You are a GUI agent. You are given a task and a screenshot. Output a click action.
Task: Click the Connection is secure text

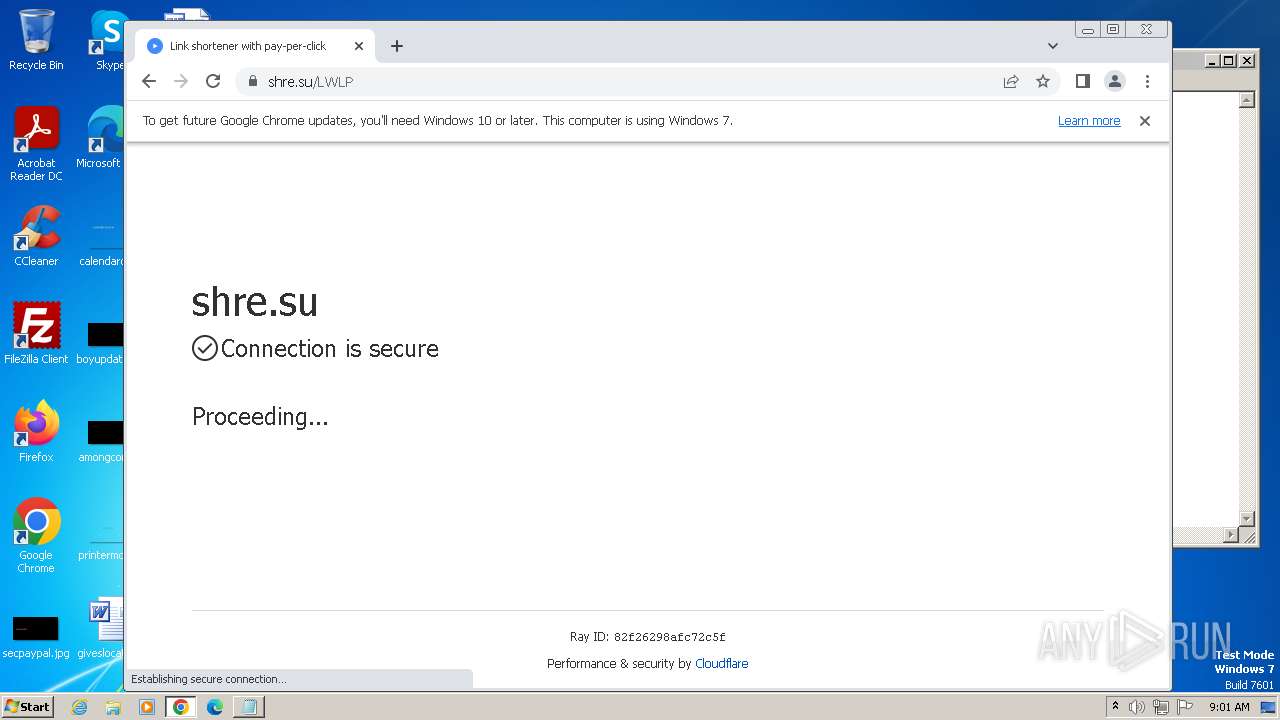[329, 348]
